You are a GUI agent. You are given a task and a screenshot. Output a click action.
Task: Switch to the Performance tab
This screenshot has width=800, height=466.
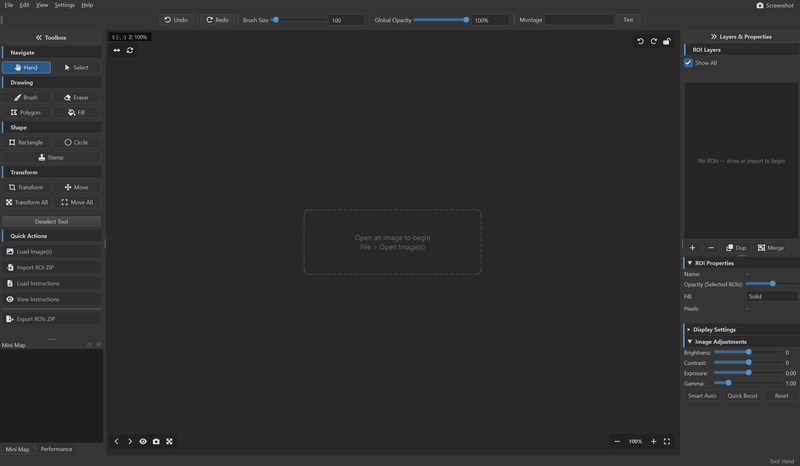pyautogui.click(x=56, y=449)
